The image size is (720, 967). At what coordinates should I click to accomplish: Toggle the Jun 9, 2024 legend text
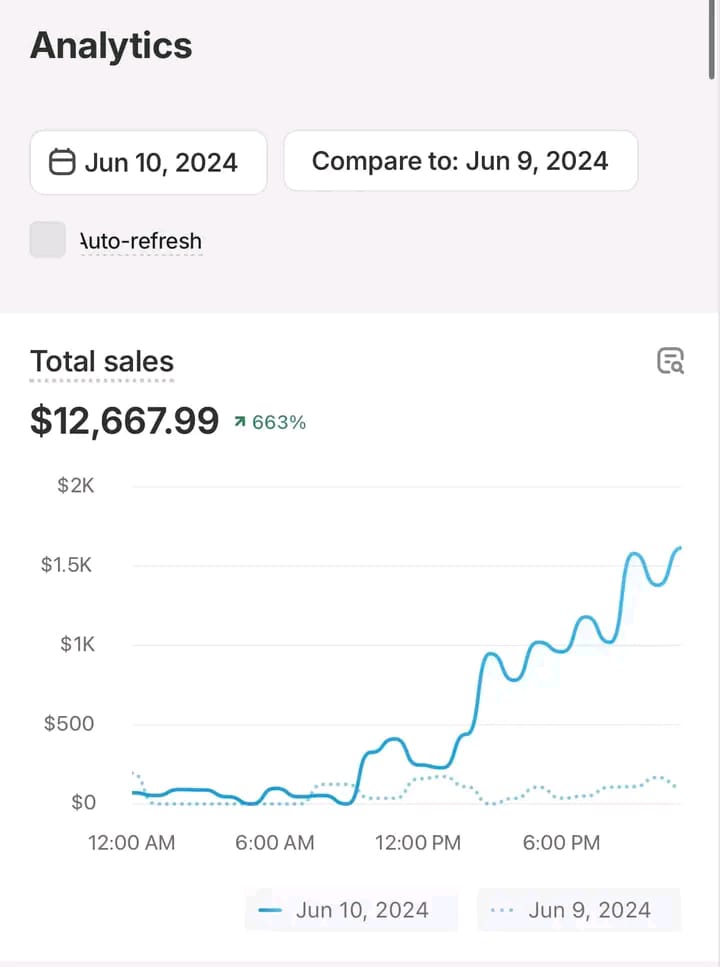coord(589,910)
